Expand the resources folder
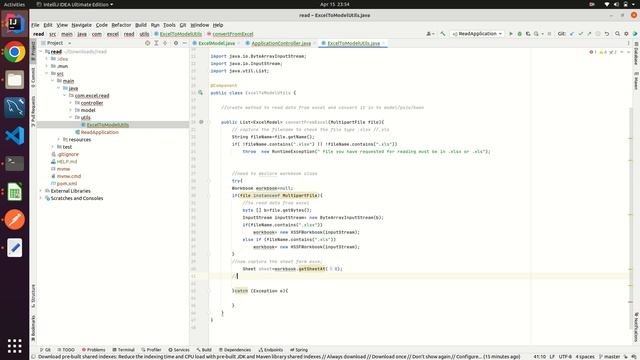Image resolution: width=640 pixels, height=360 pixels. point(59,140)
